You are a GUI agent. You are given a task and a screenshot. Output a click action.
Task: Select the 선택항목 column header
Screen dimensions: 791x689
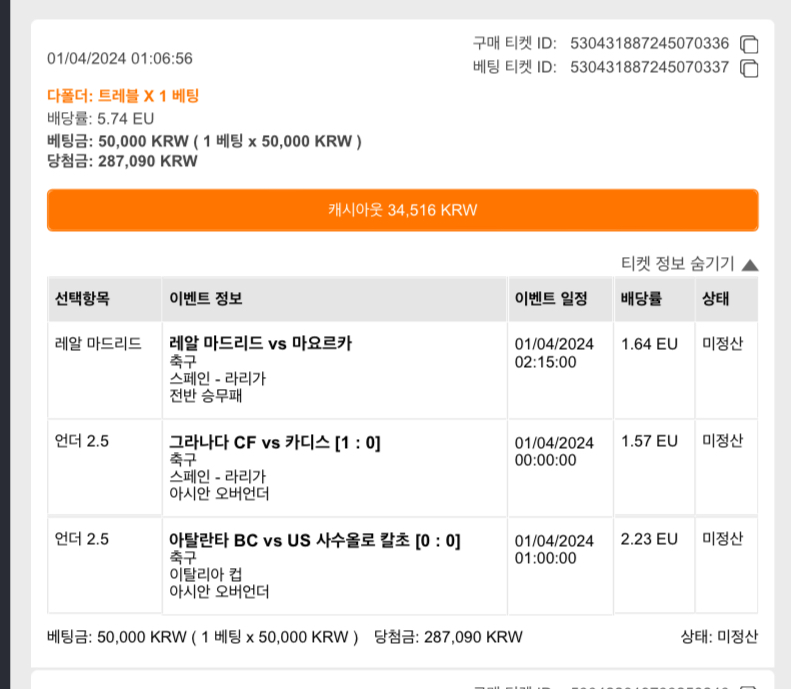coord(104,299)
